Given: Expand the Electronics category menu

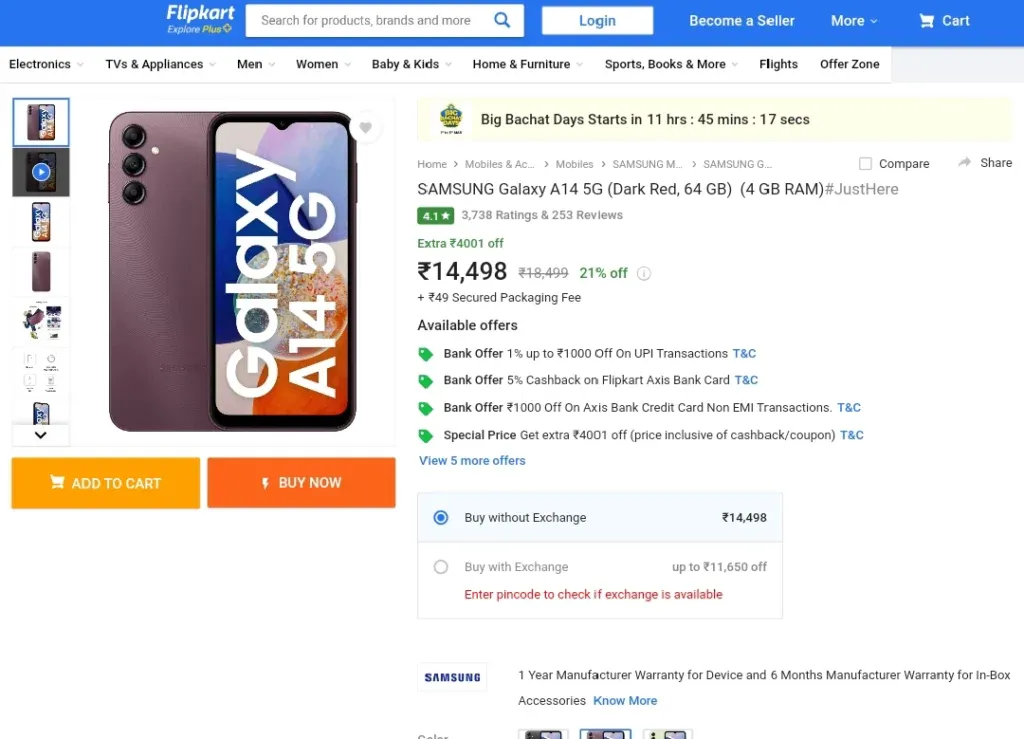Looking at the screenshot, I should [46, 64].
